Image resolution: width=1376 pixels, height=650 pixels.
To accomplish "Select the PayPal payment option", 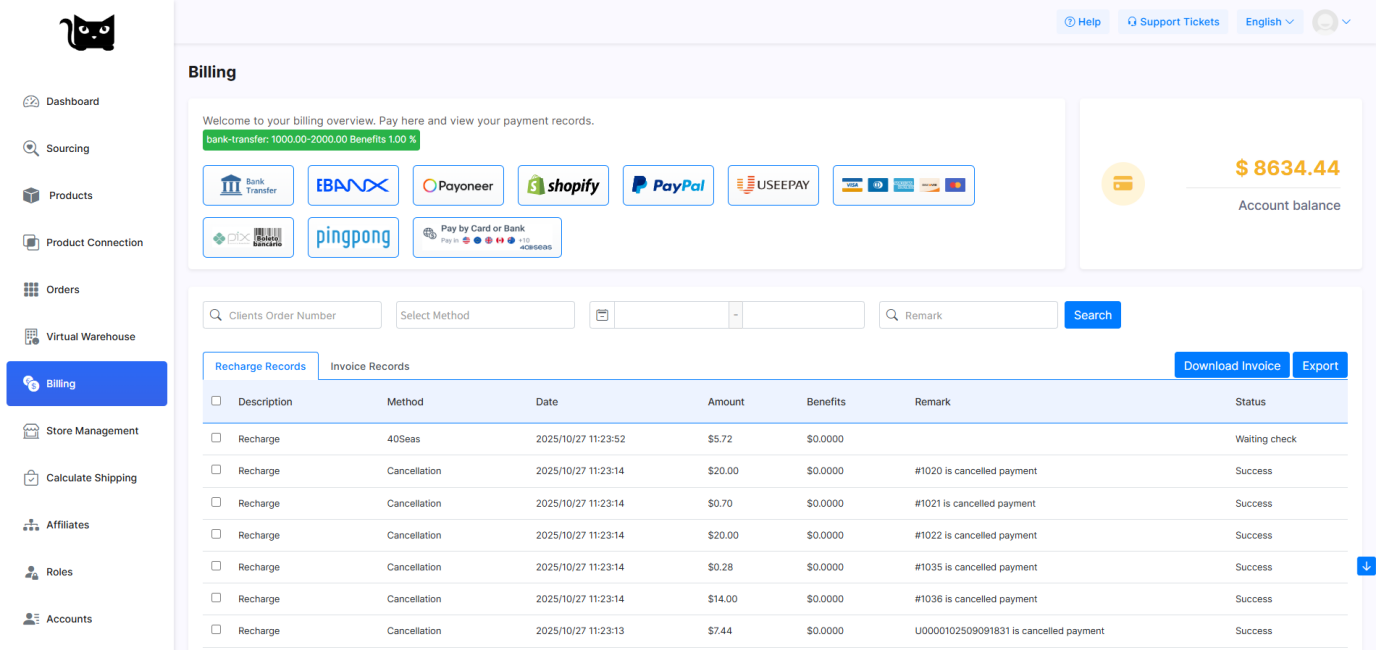I will pos(668,186).
